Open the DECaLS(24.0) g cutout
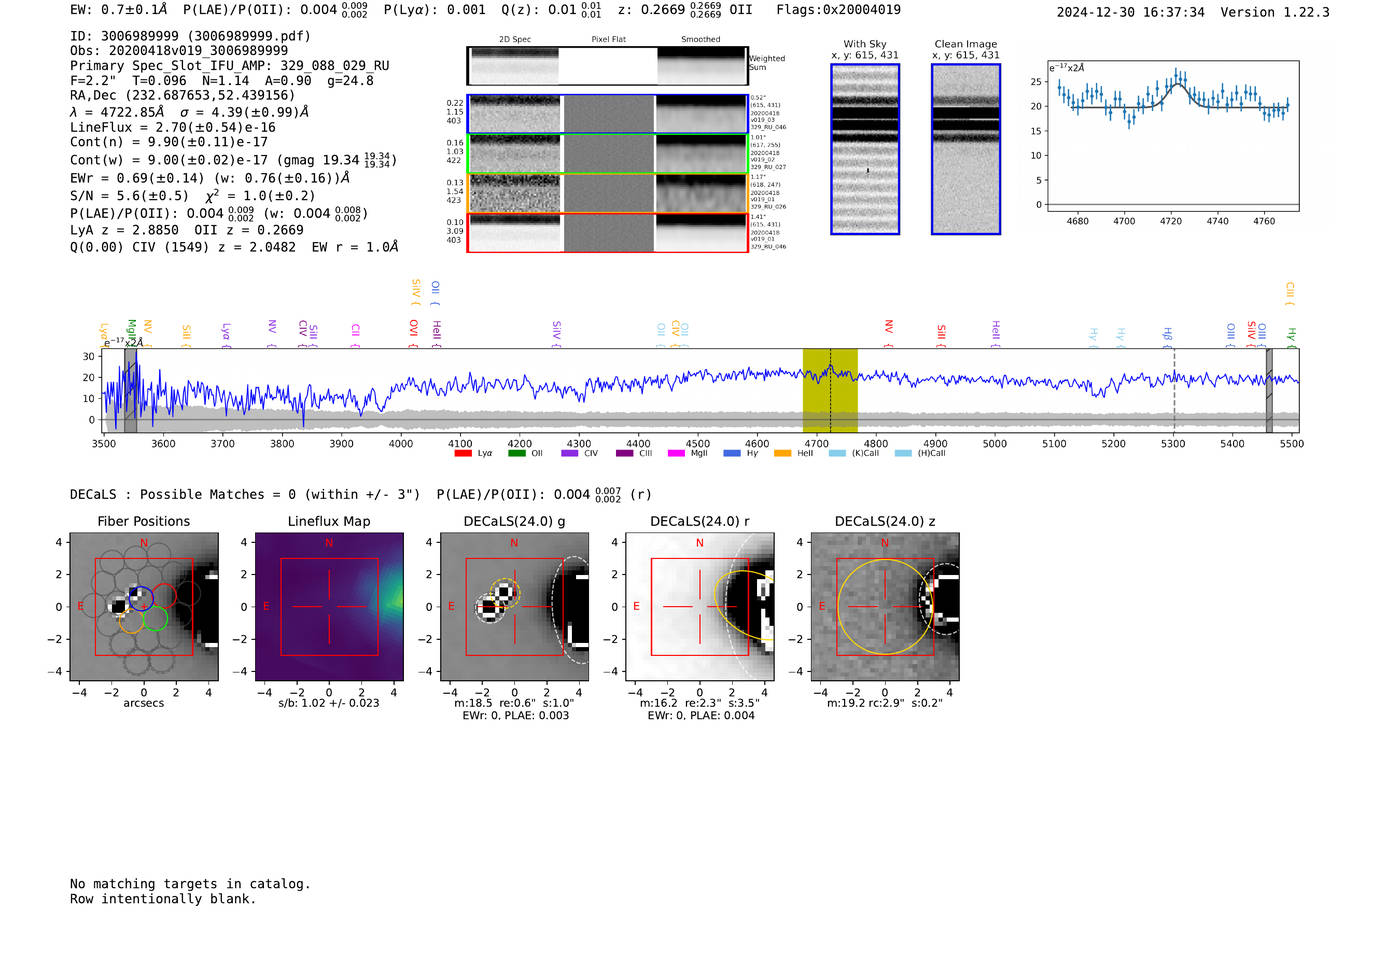Screen dimensions: 1400x953 tap(514, 606)
